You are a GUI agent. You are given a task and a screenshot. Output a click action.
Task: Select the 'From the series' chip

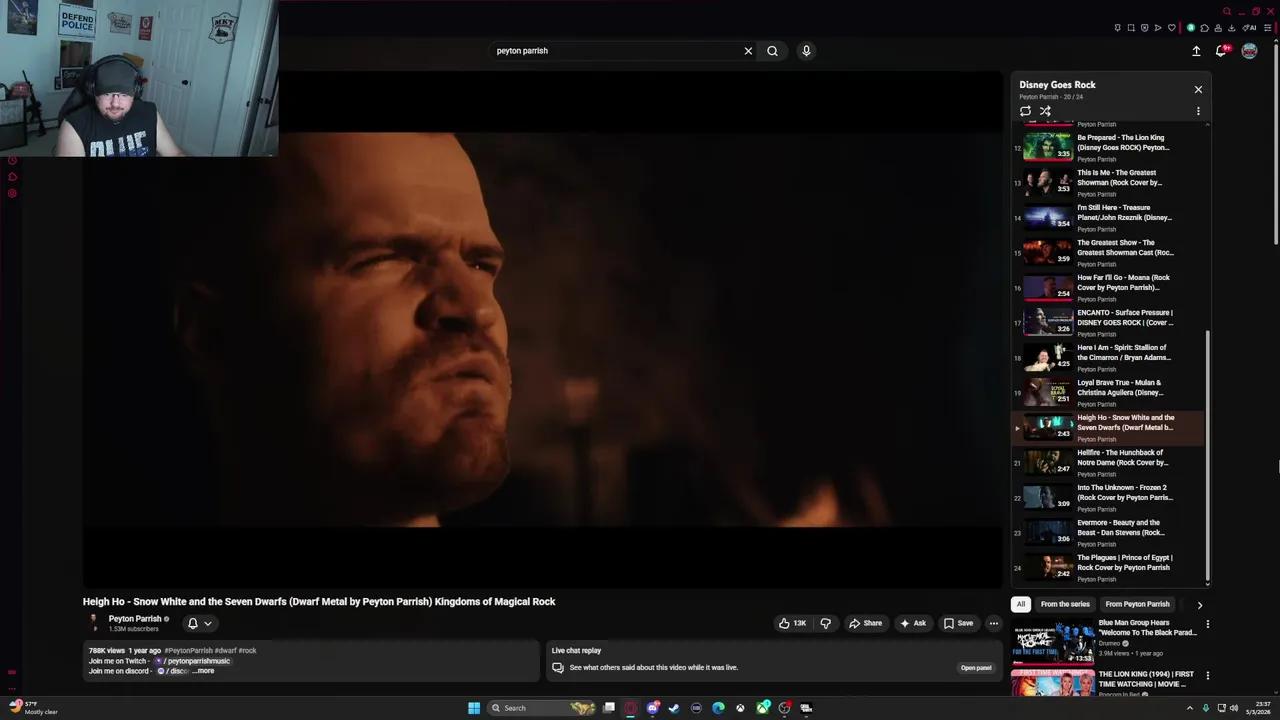pos(1065,604)
